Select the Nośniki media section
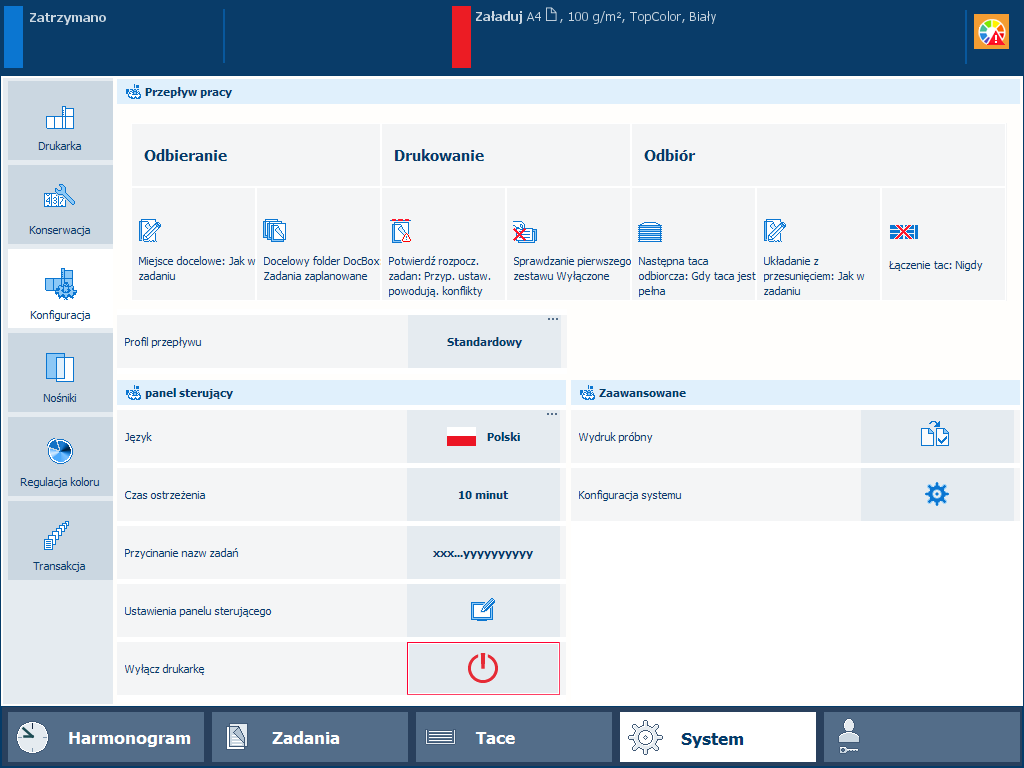This screenshot has height=768, width=1024. (60, 372)
